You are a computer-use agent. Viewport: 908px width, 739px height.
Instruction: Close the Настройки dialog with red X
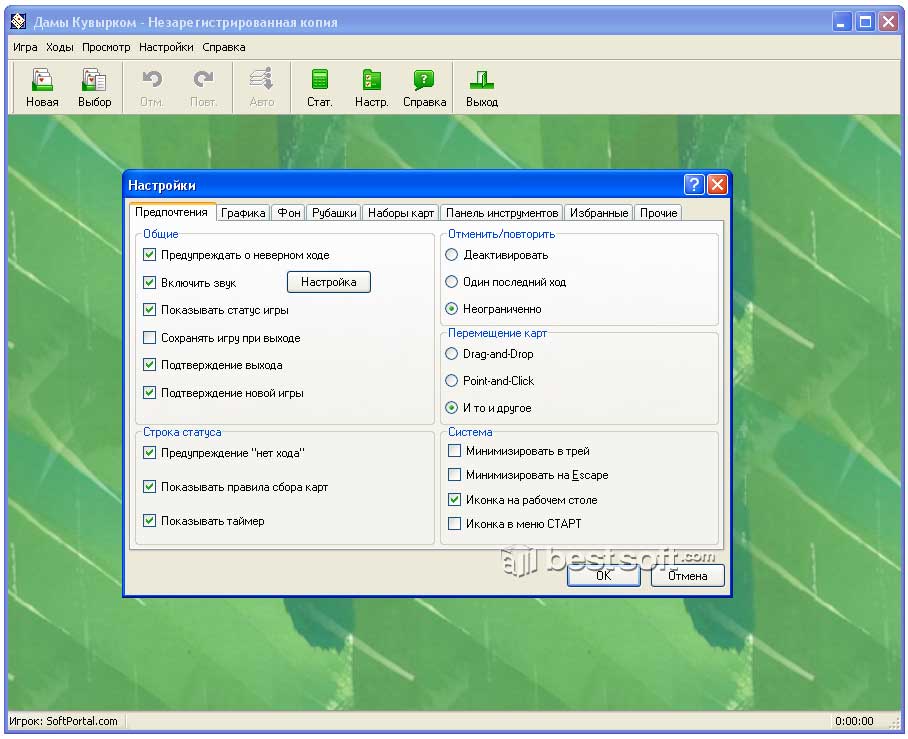(717, 185)
